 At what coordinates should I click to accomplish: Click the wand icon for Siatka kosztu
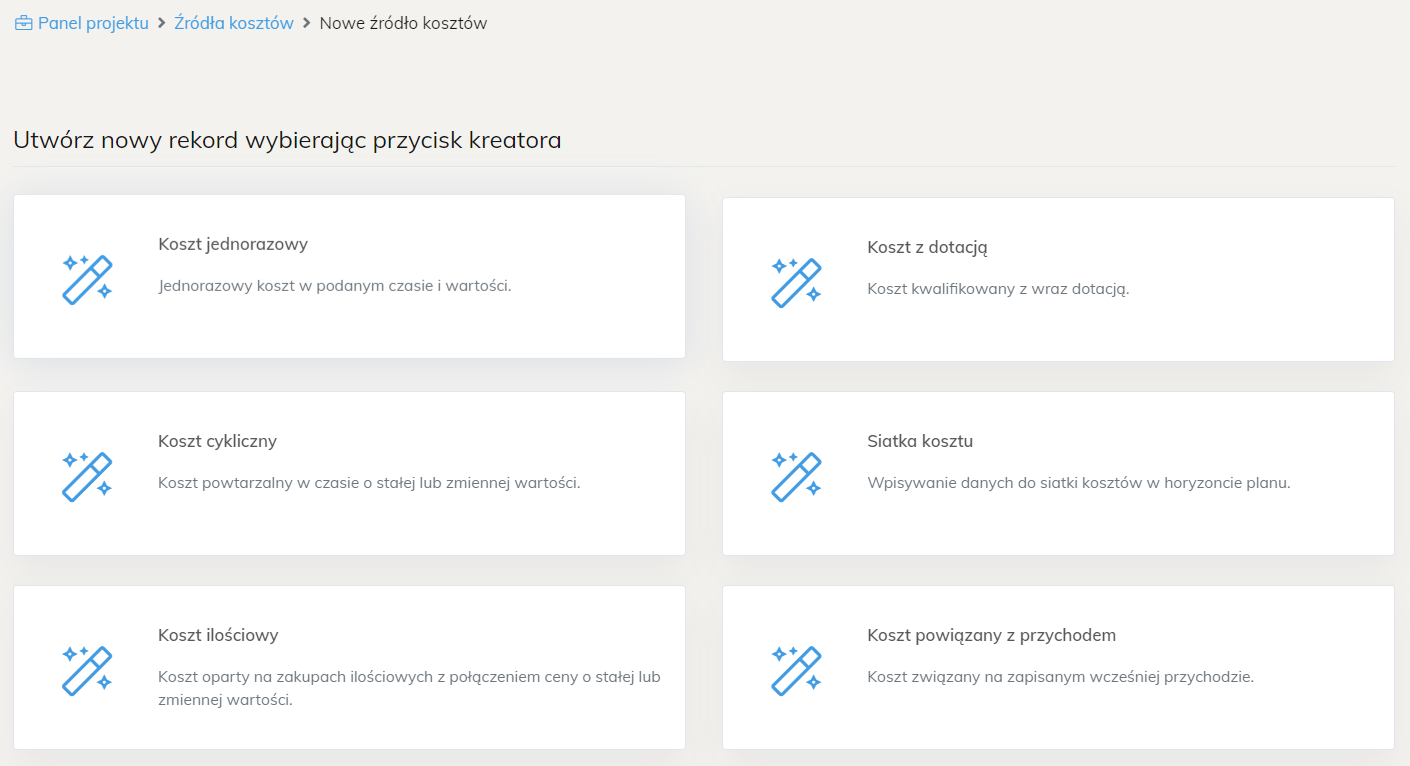click(x=796, y=476)
